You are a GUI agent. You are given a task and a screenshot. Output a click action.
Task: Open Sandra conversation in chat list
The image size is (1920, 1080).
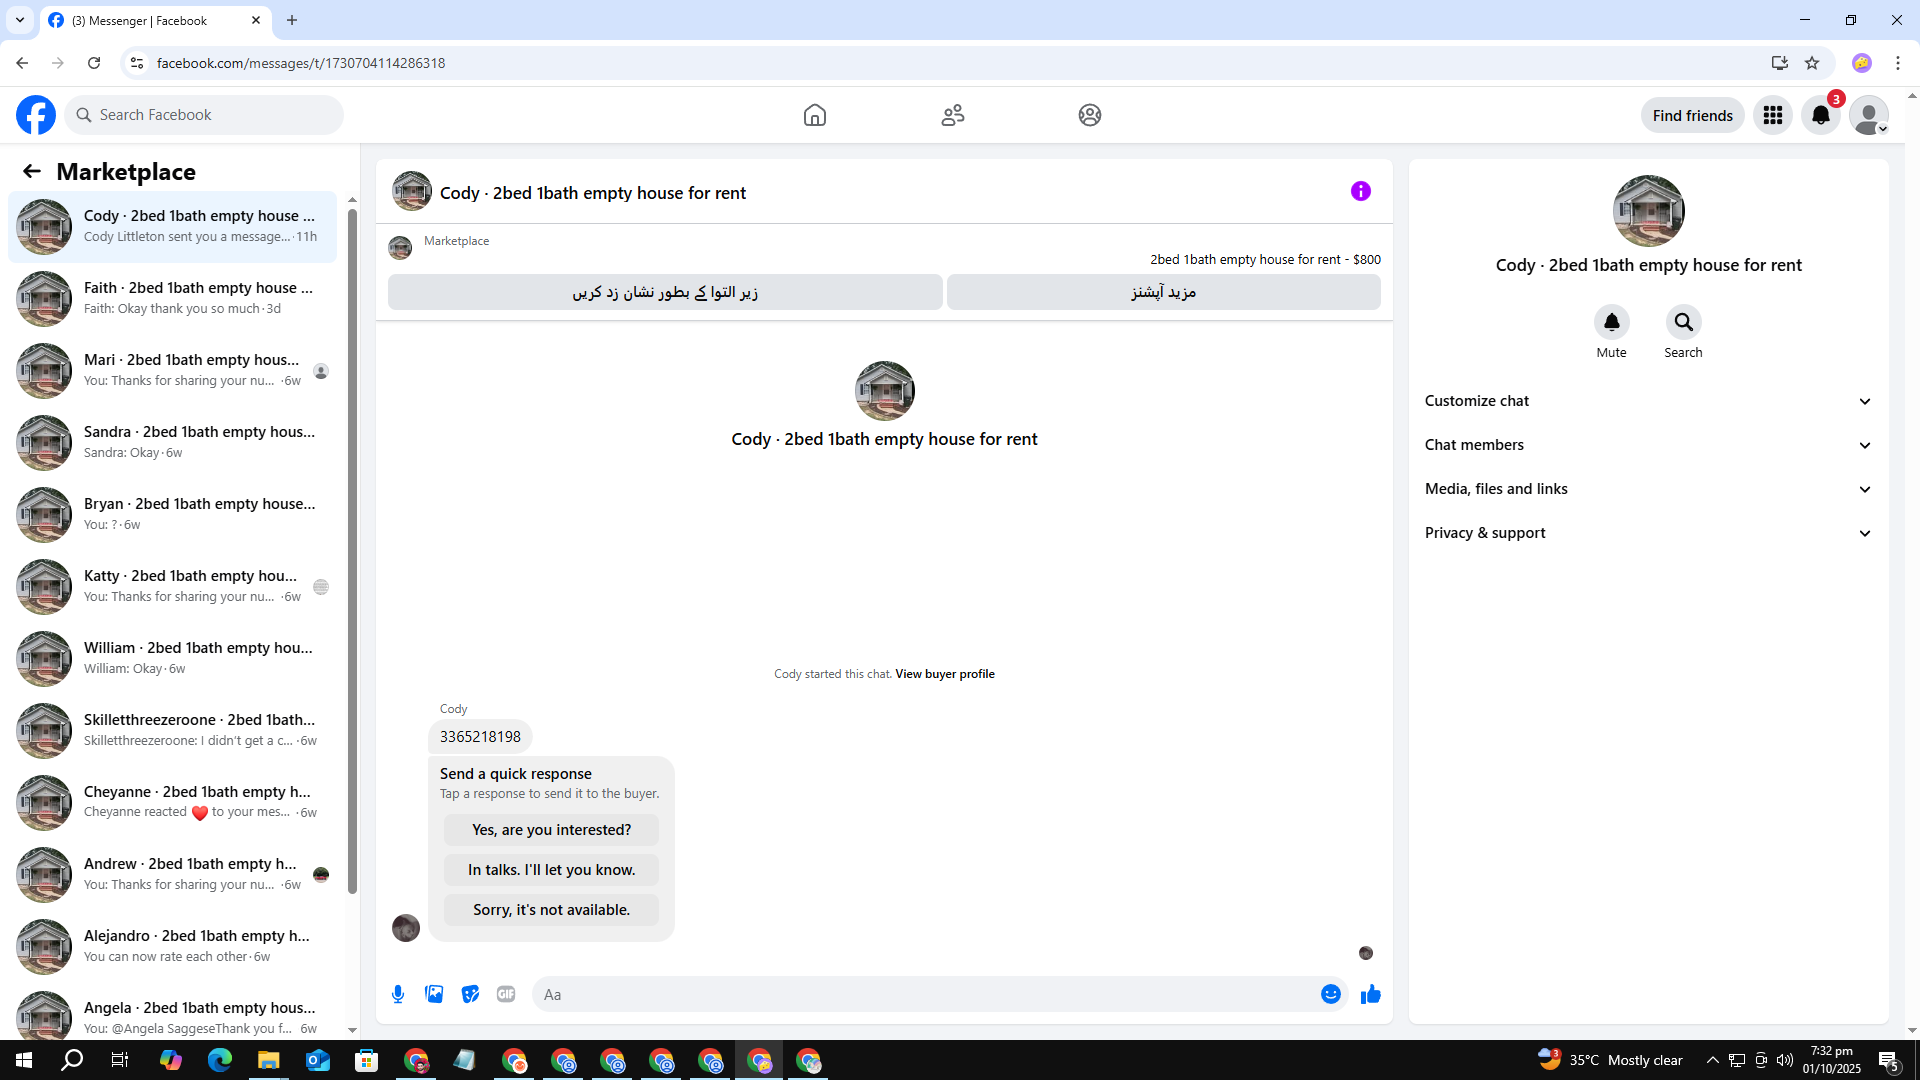tap(172, 443)
